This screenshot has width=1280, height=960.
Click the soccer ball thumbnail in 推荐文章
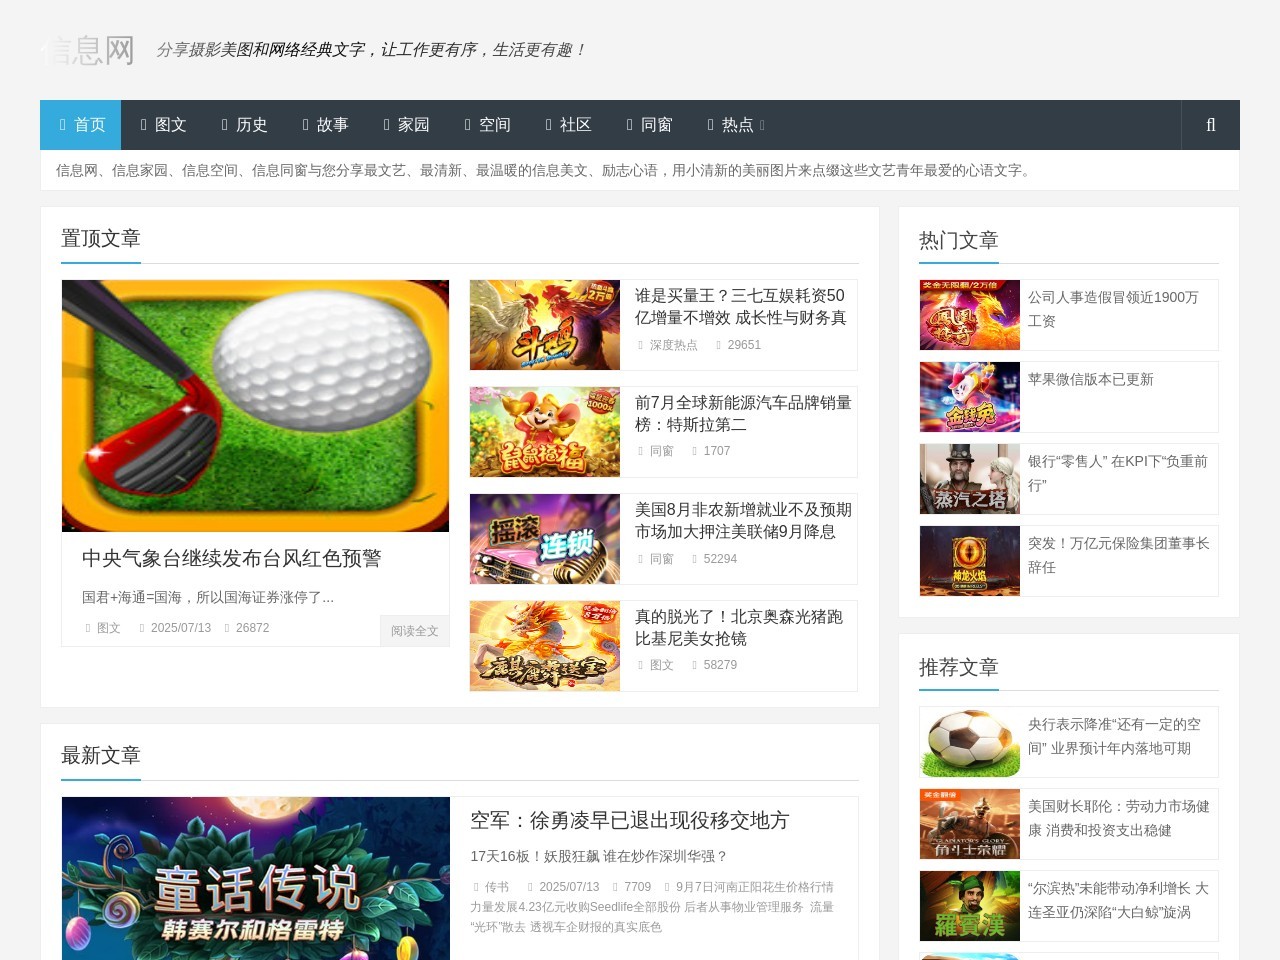tap(969, 742)
